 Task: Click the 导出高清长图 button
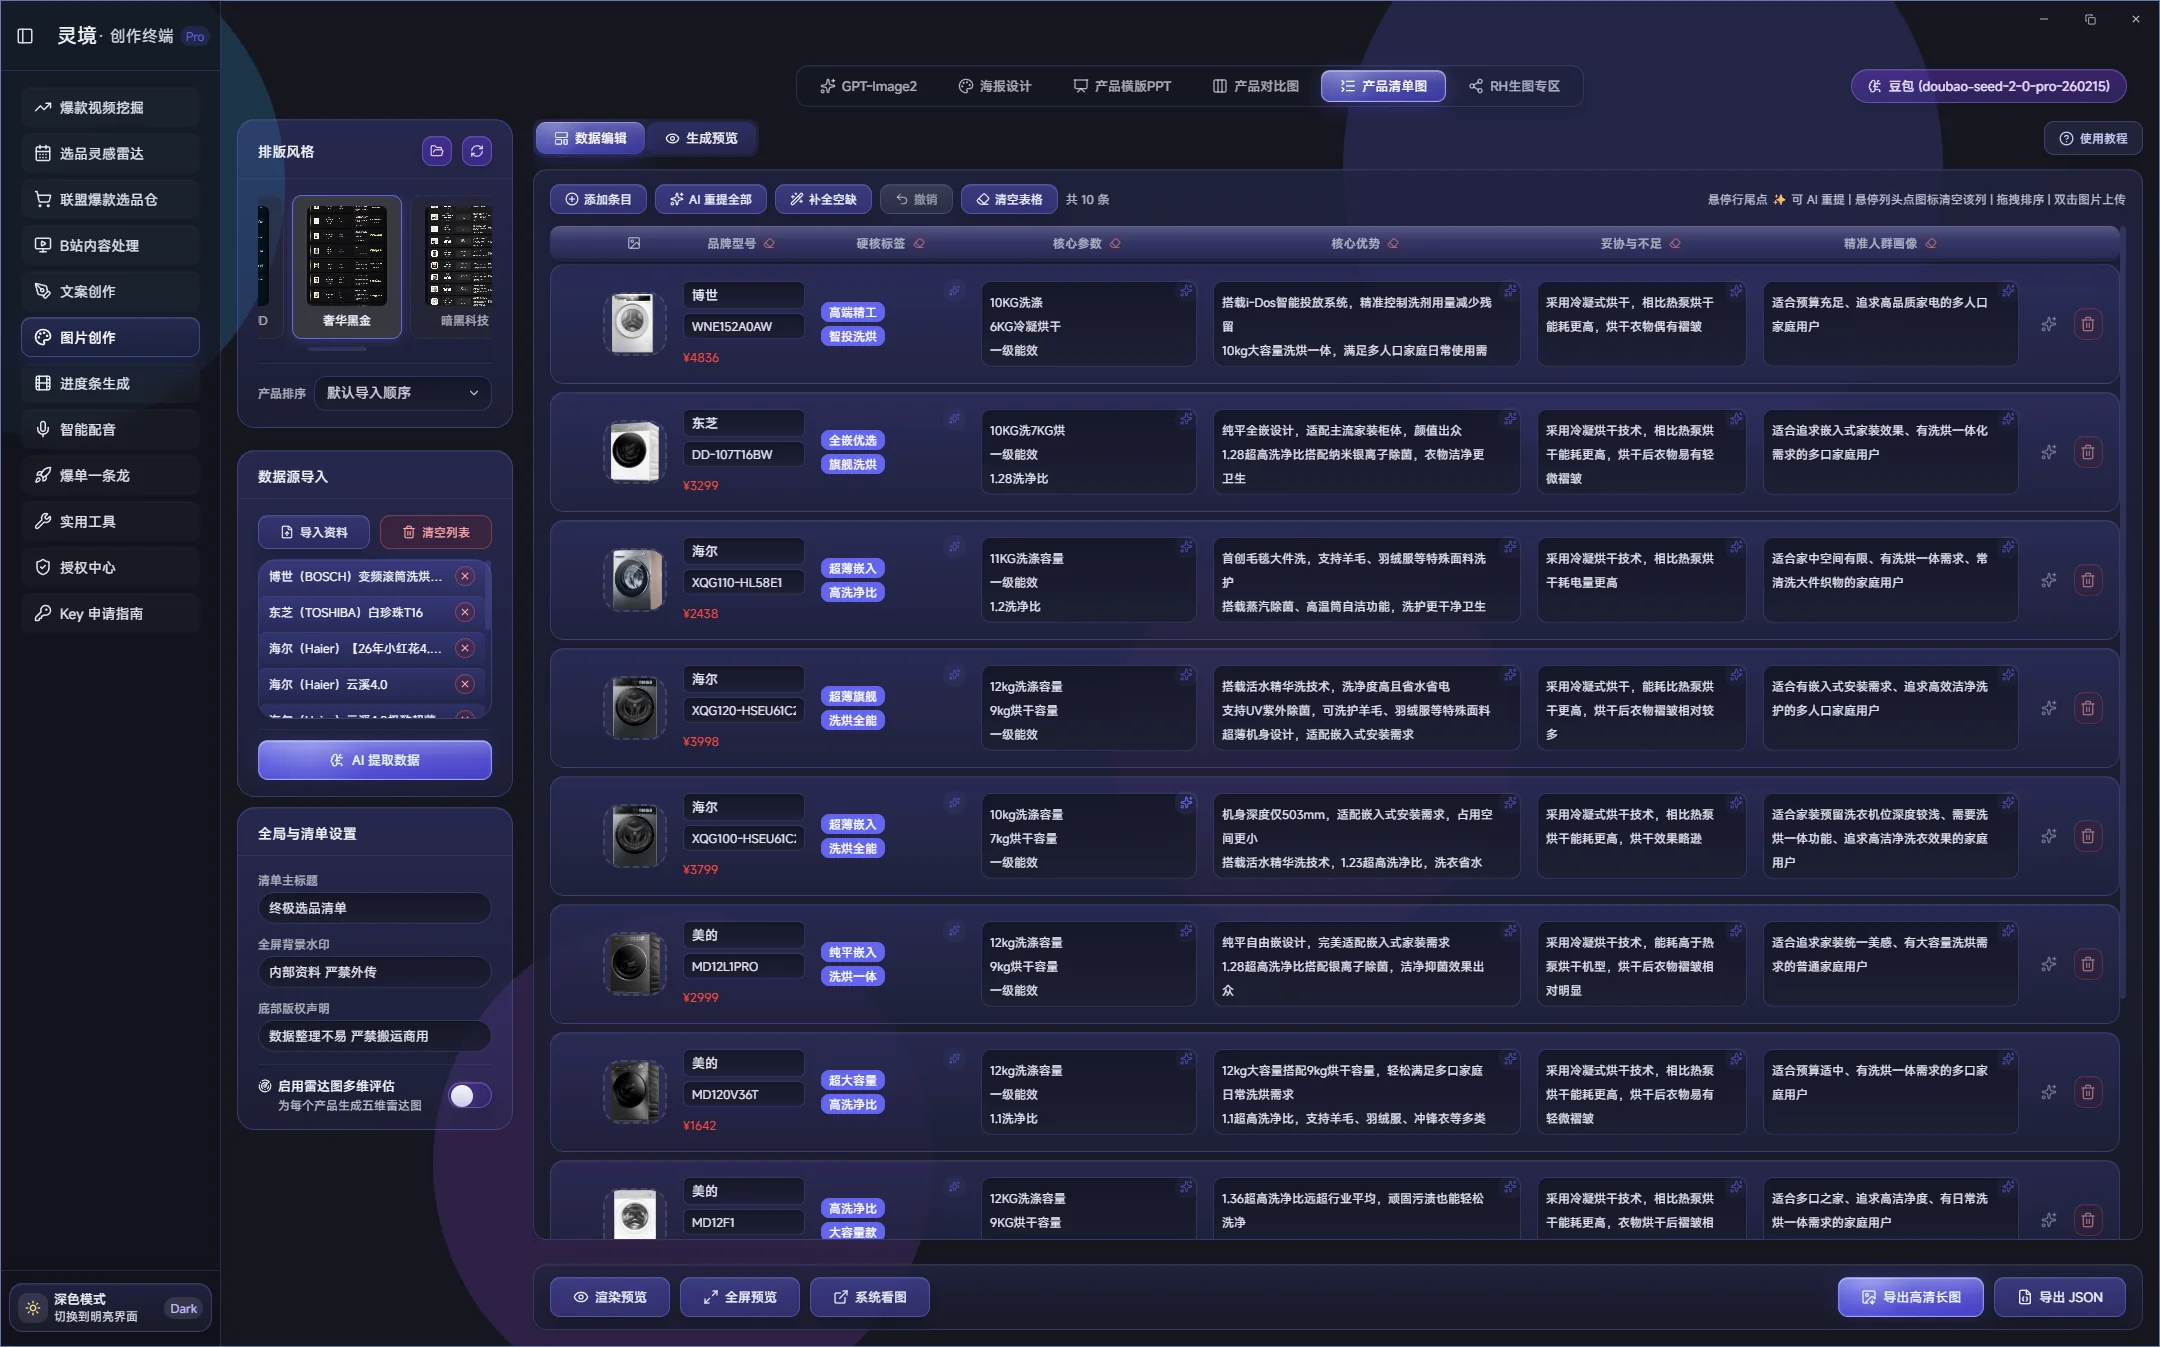click(x=1911, y=1297)
